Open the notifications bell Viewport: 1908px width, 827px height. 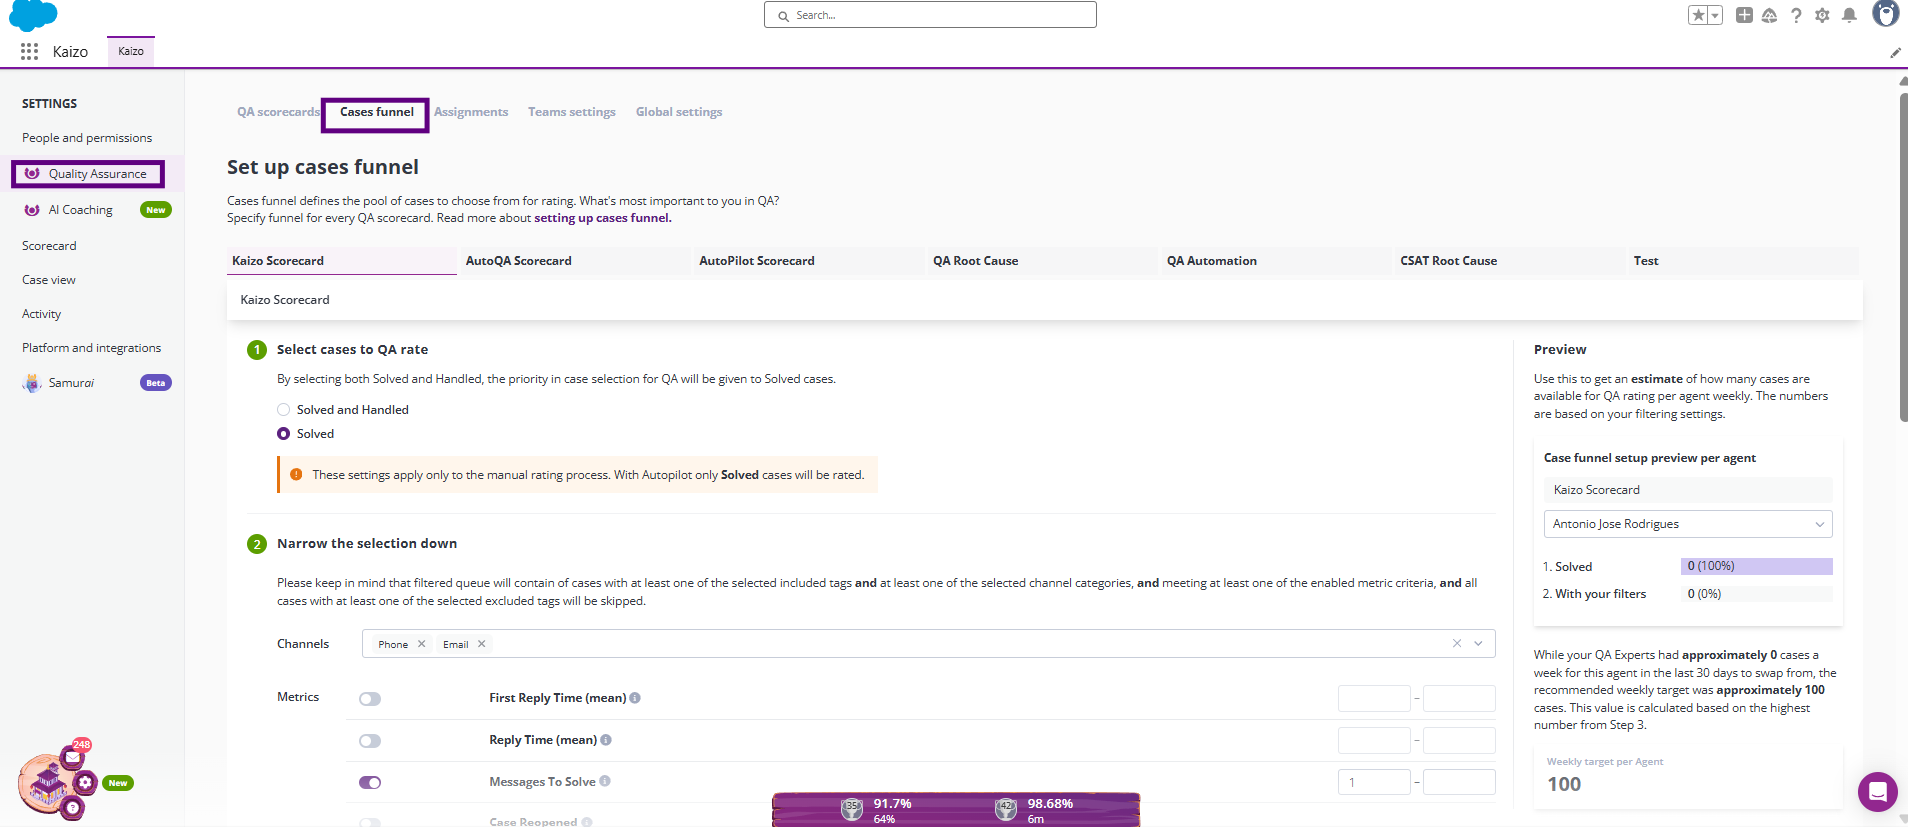click(x=1850, y=15)
